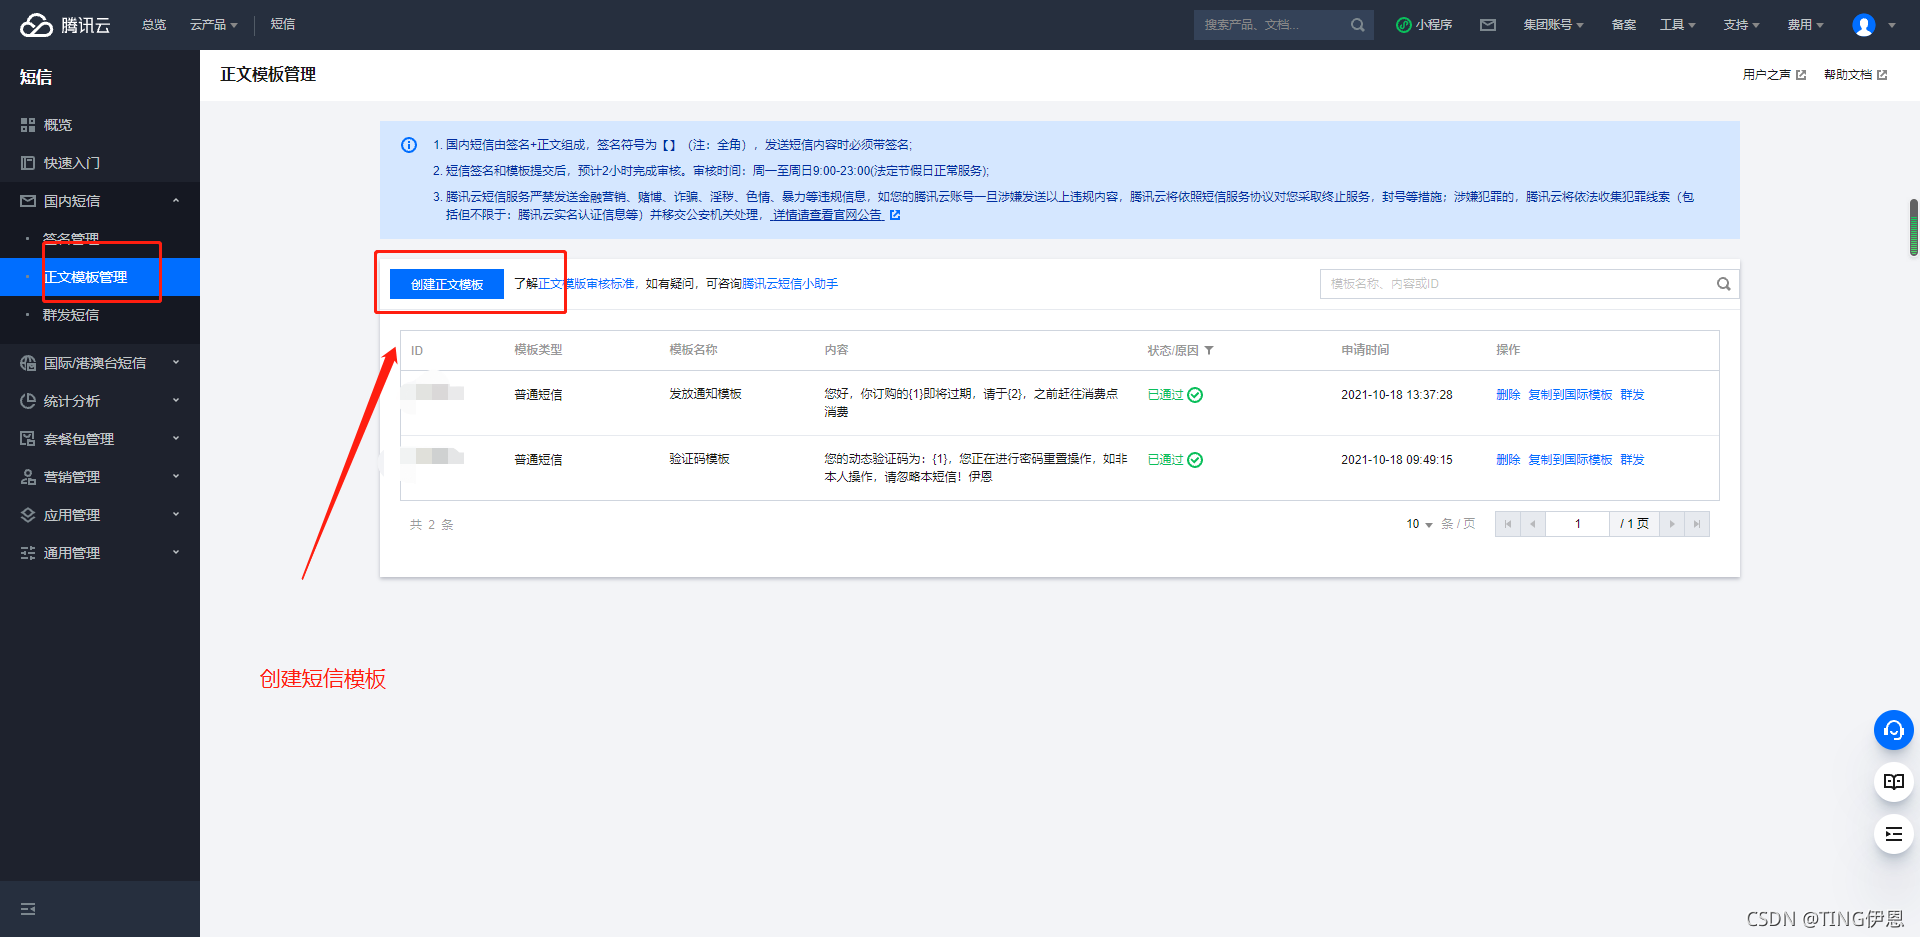Open the 正文模版审核标准 link
Viewport: 1920px width, 937px height.
587,284
